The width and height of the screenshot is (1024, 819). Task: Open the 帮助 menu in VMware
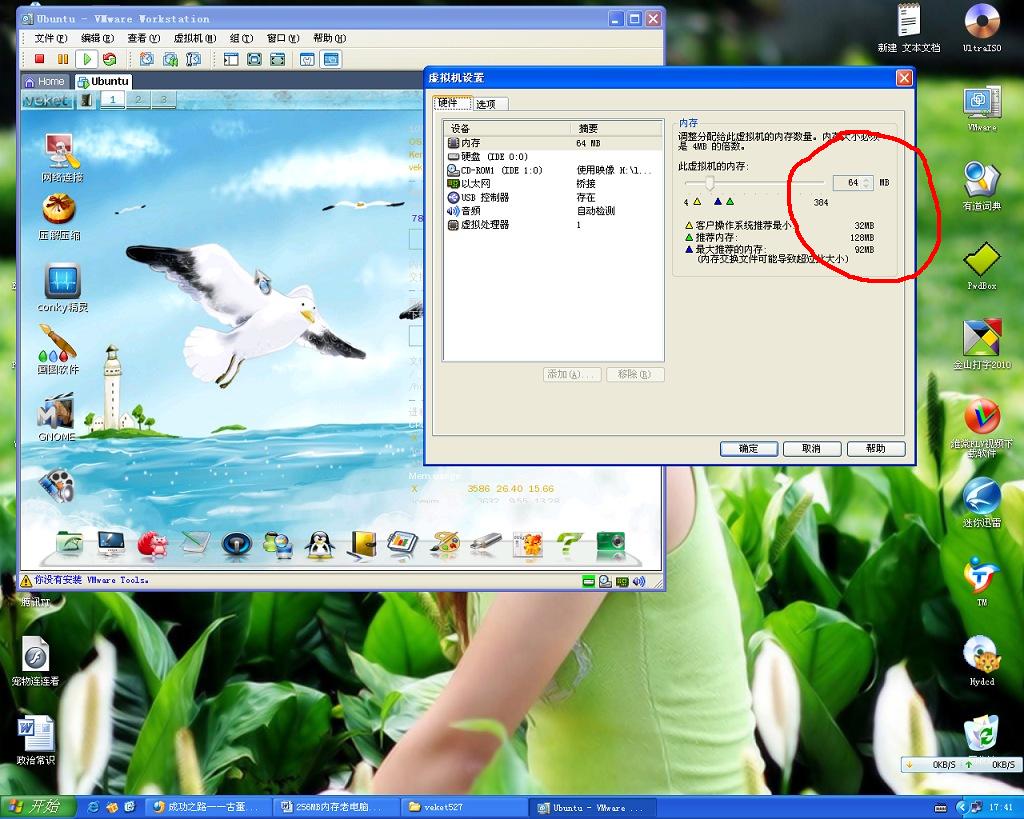330,39
